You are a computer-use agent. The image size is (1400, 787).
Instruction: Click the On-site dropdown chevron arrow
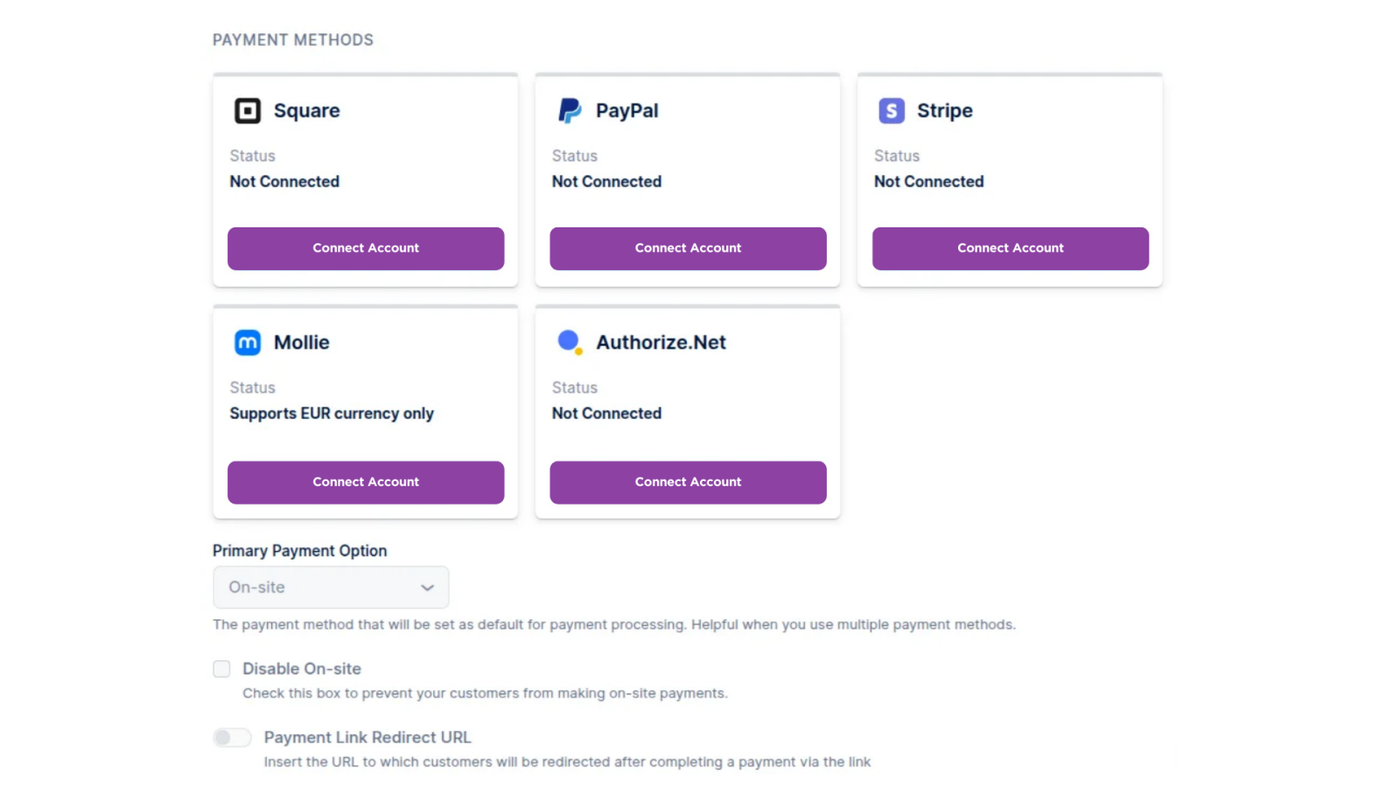[427, 588]
